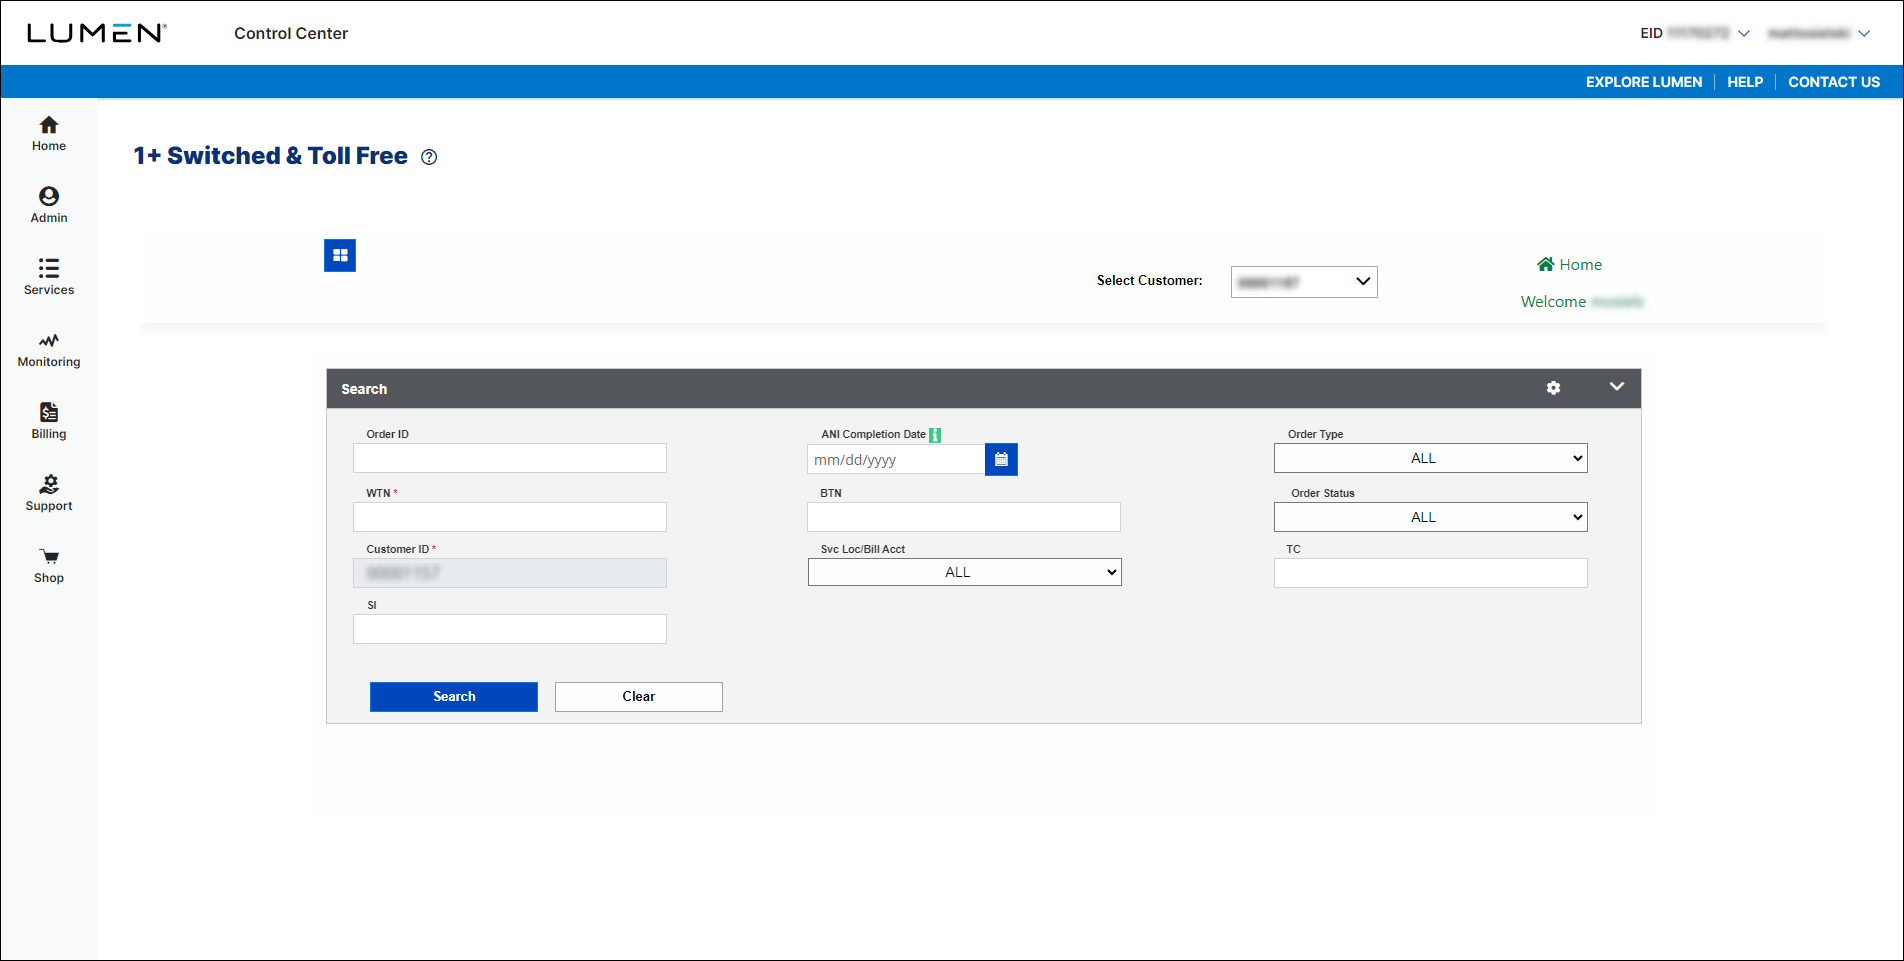The image size is (1904, 961).
Task: Open the Order Status dropdown
Action: click(x=1429, y=516)
